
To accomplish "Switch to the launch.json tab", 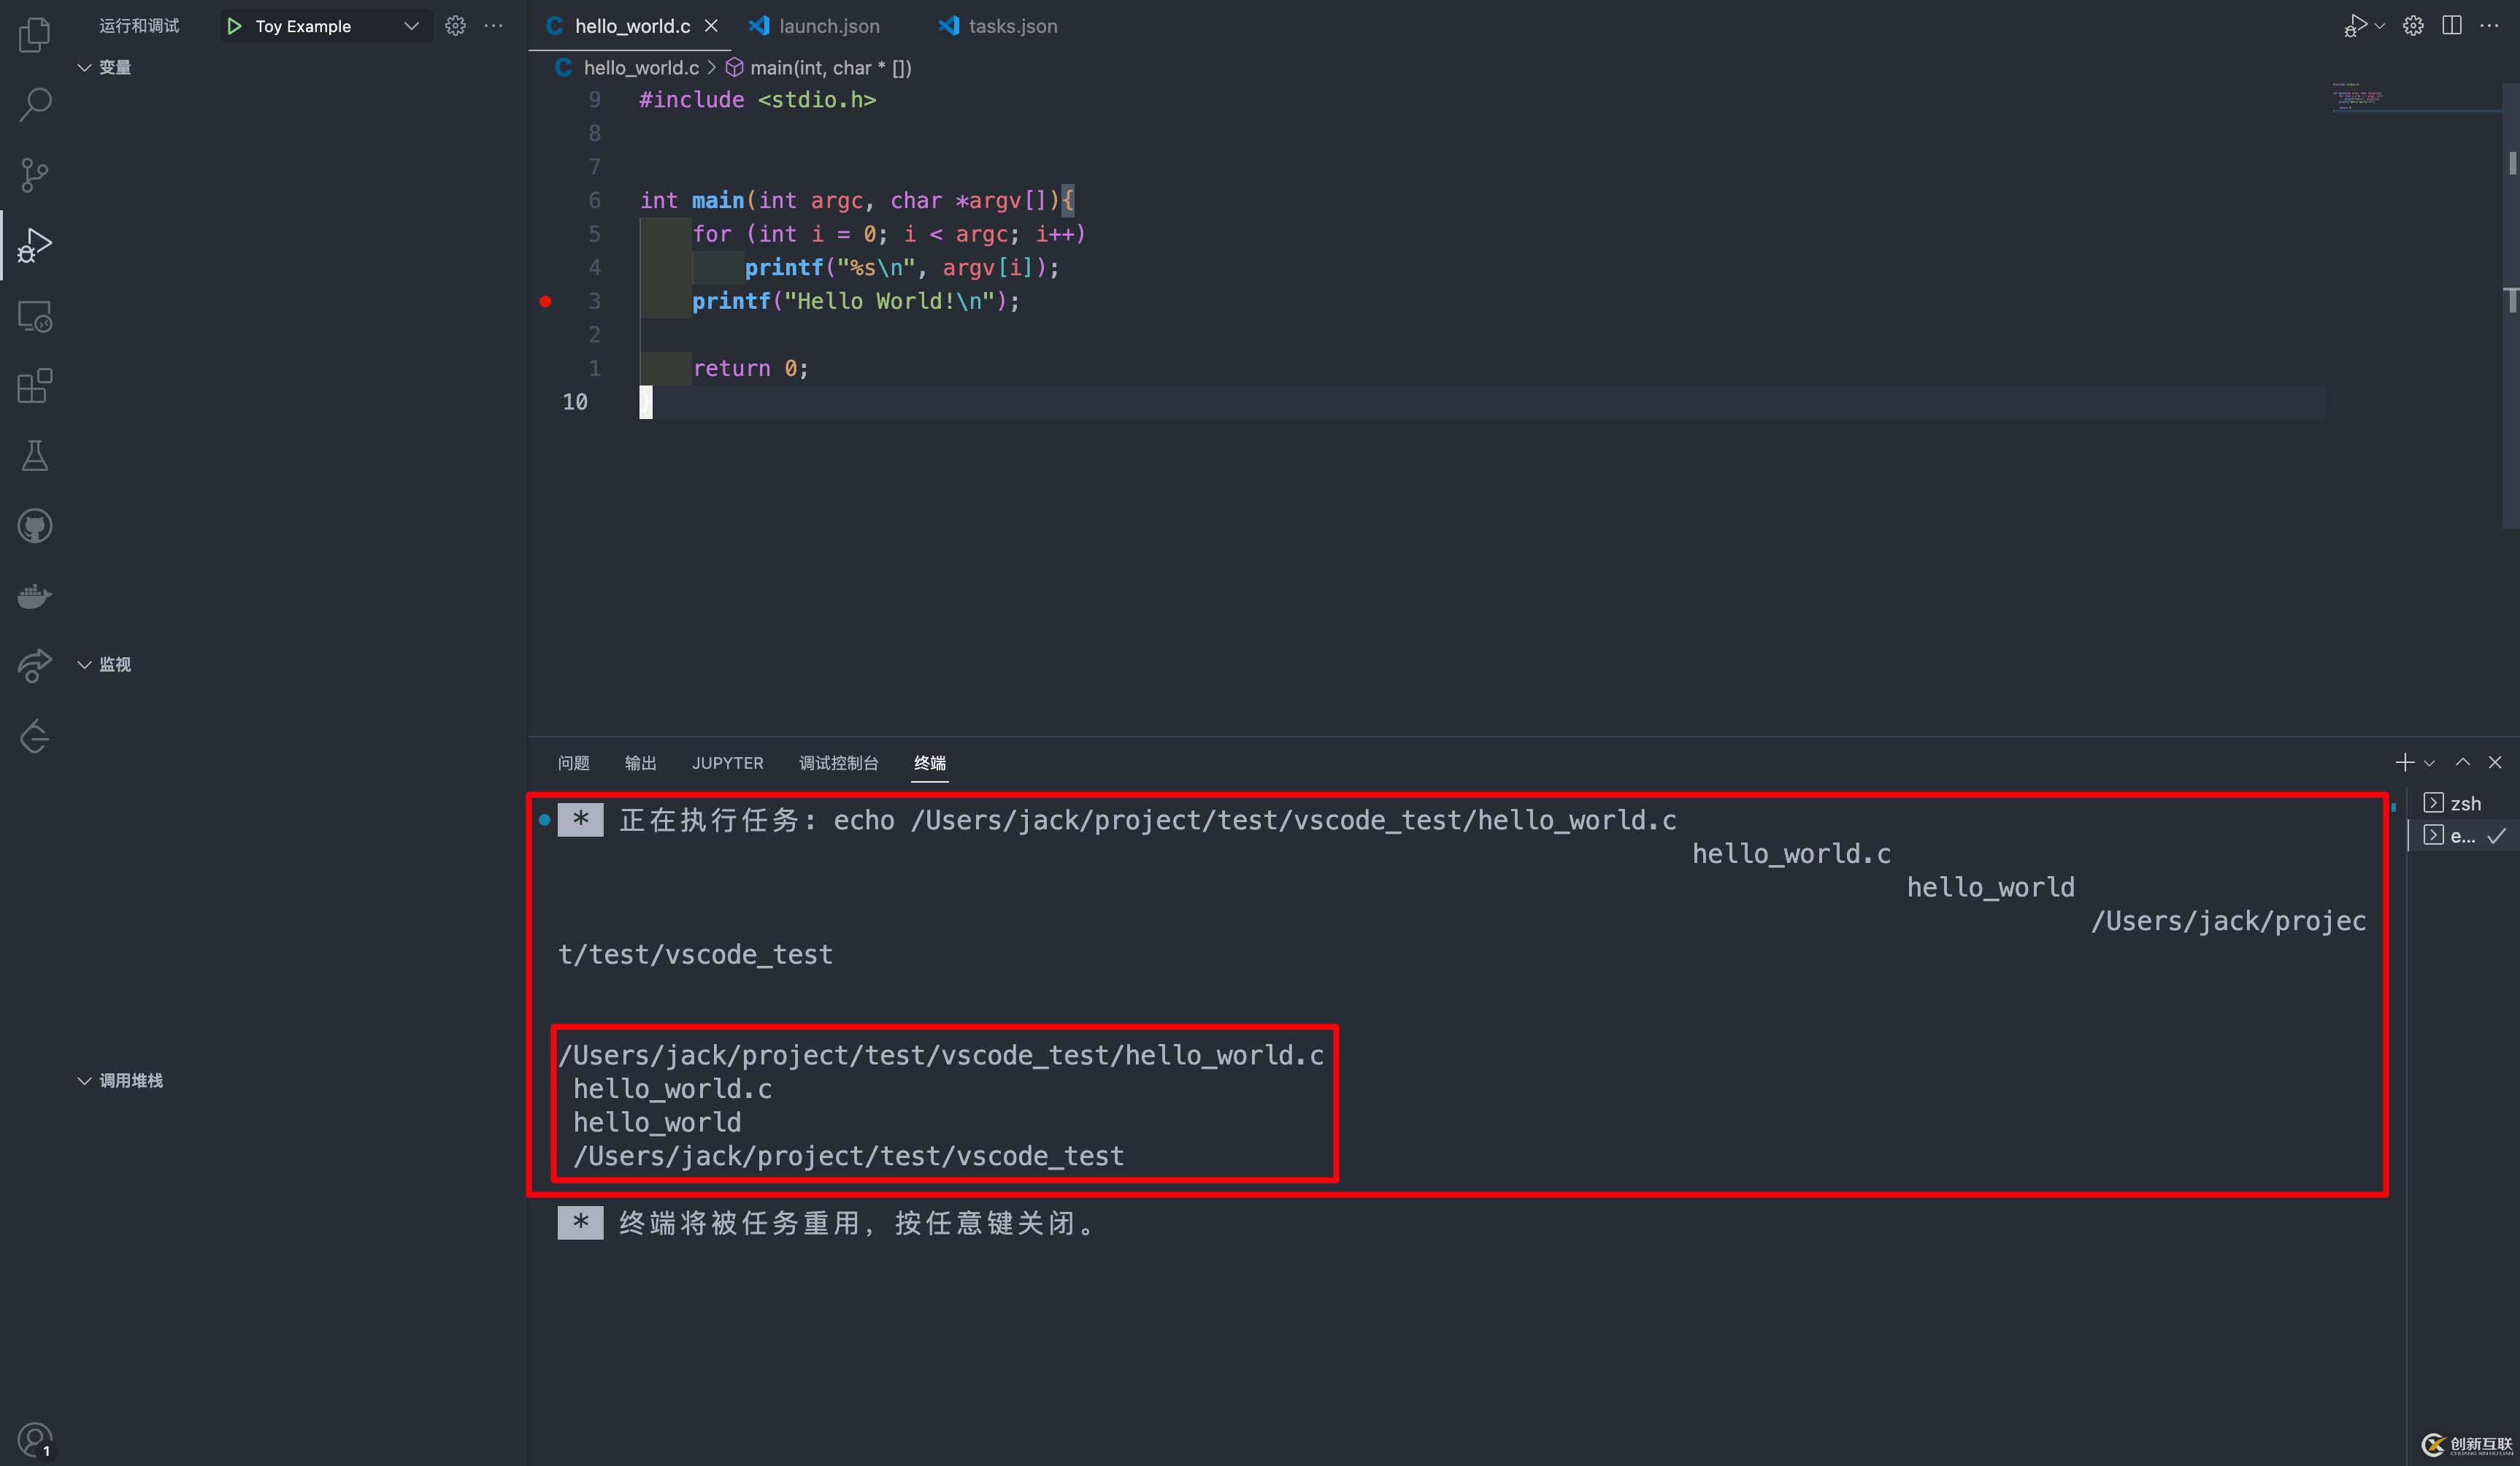I will (x=815, y=26).
